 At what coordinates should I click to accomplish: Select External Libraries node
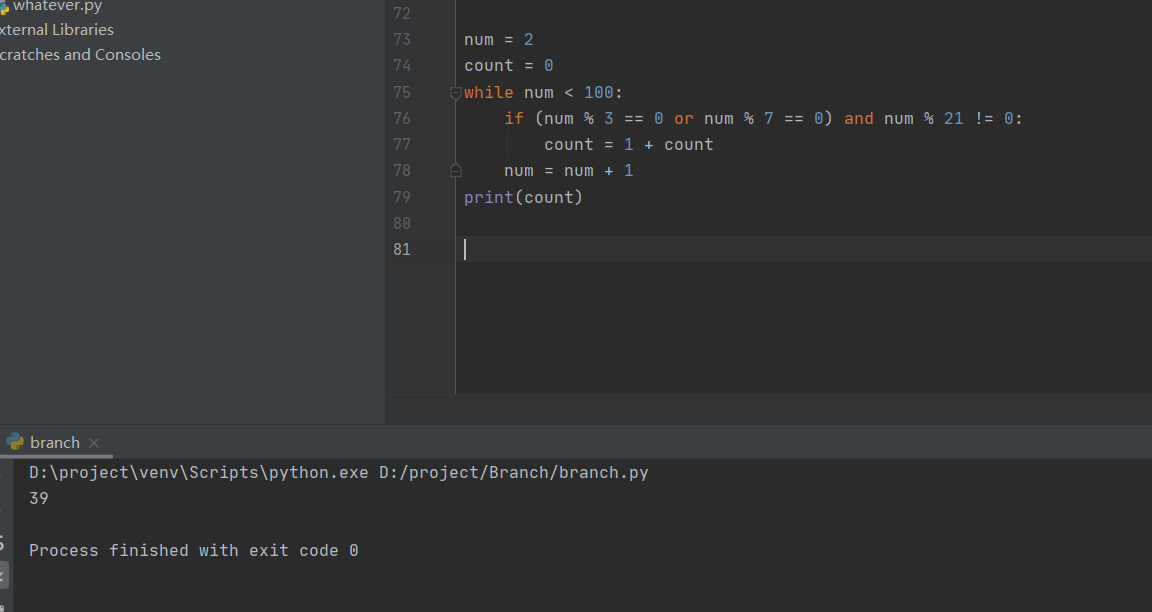coord(57,30)
